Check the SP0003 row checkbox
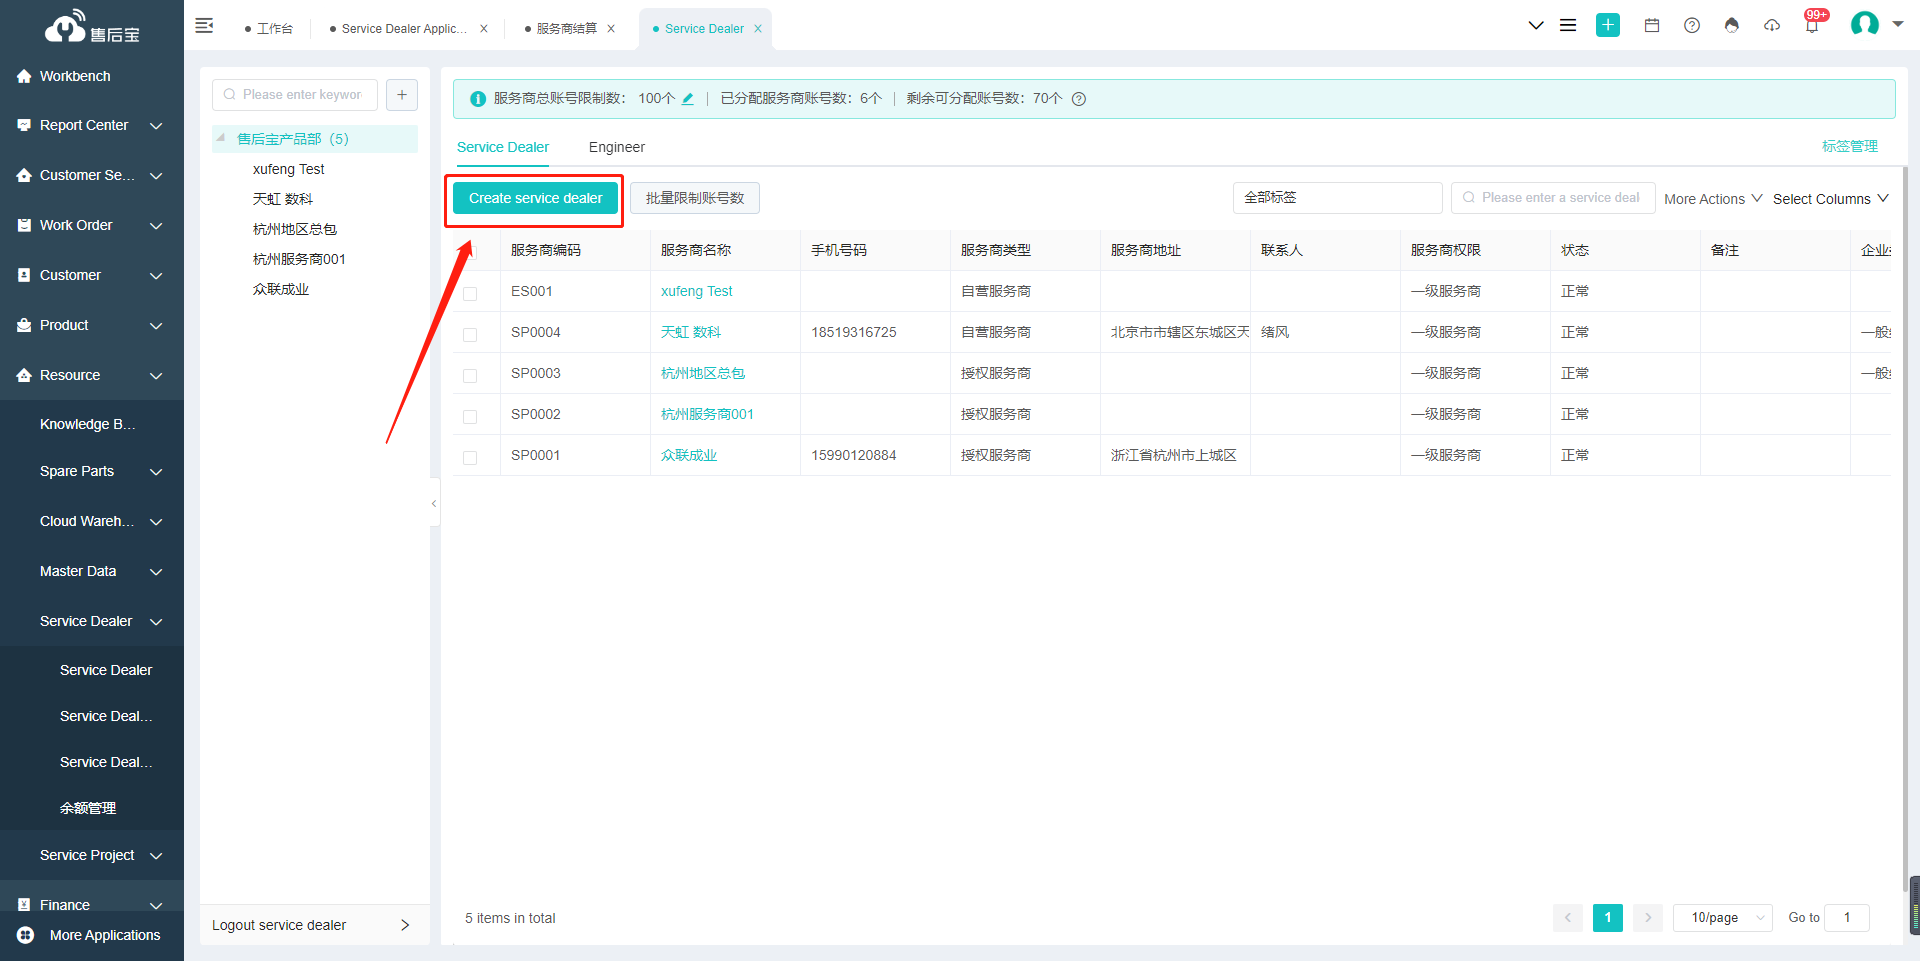Screen dimensions: 1920x961 point(470,375)
